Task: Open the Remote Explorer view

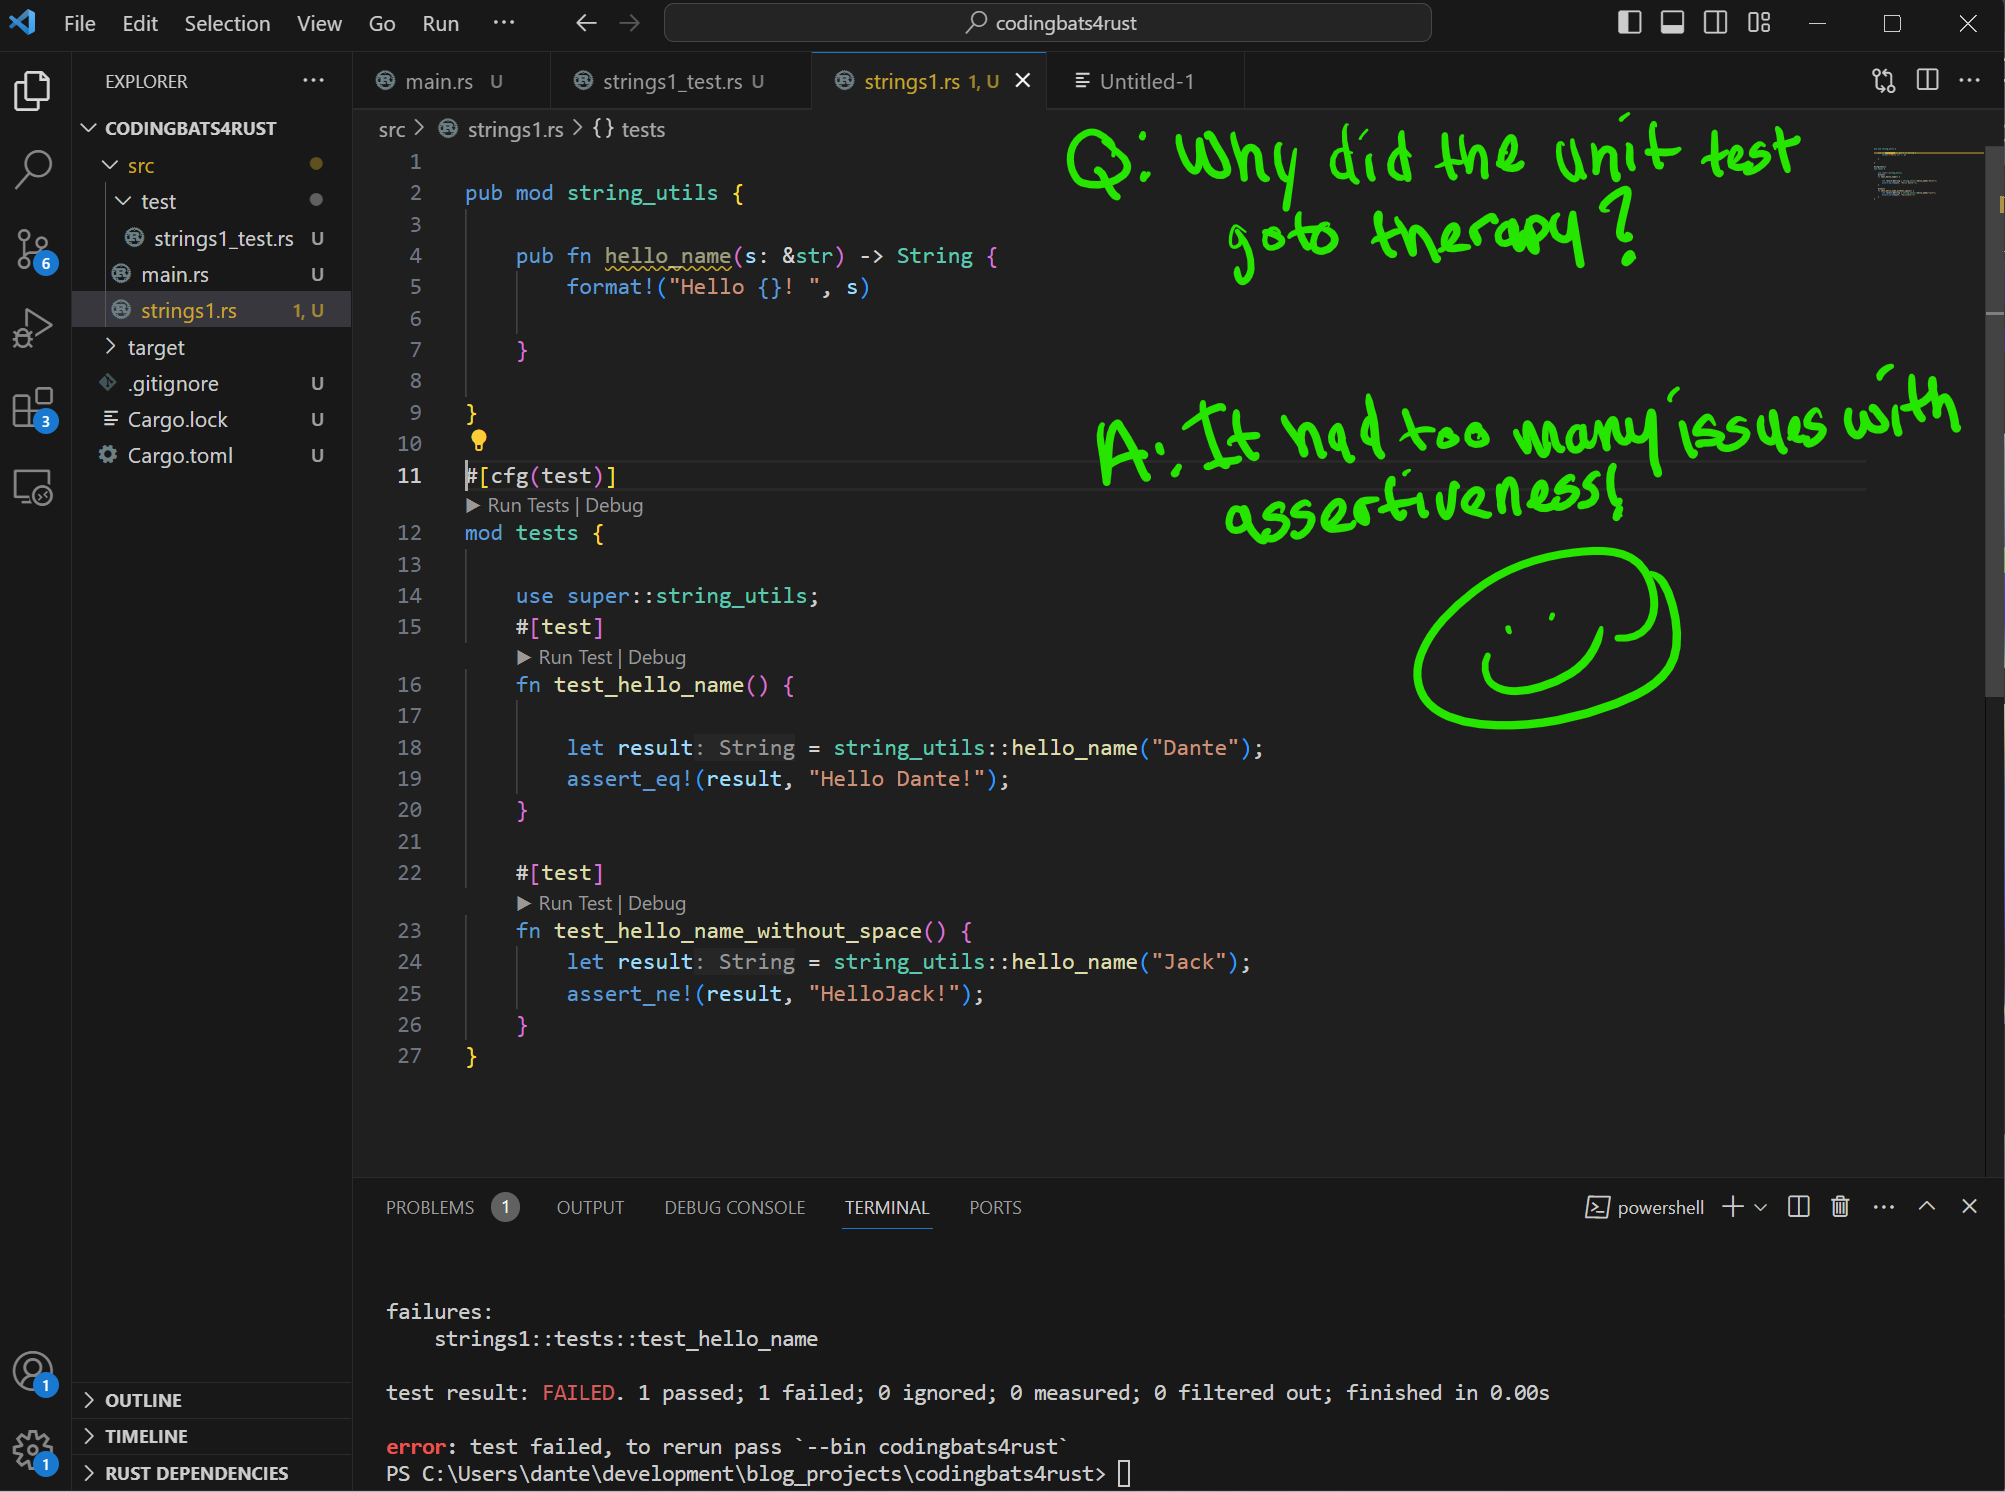Action: pyautogui.click(x=33, y=488)
